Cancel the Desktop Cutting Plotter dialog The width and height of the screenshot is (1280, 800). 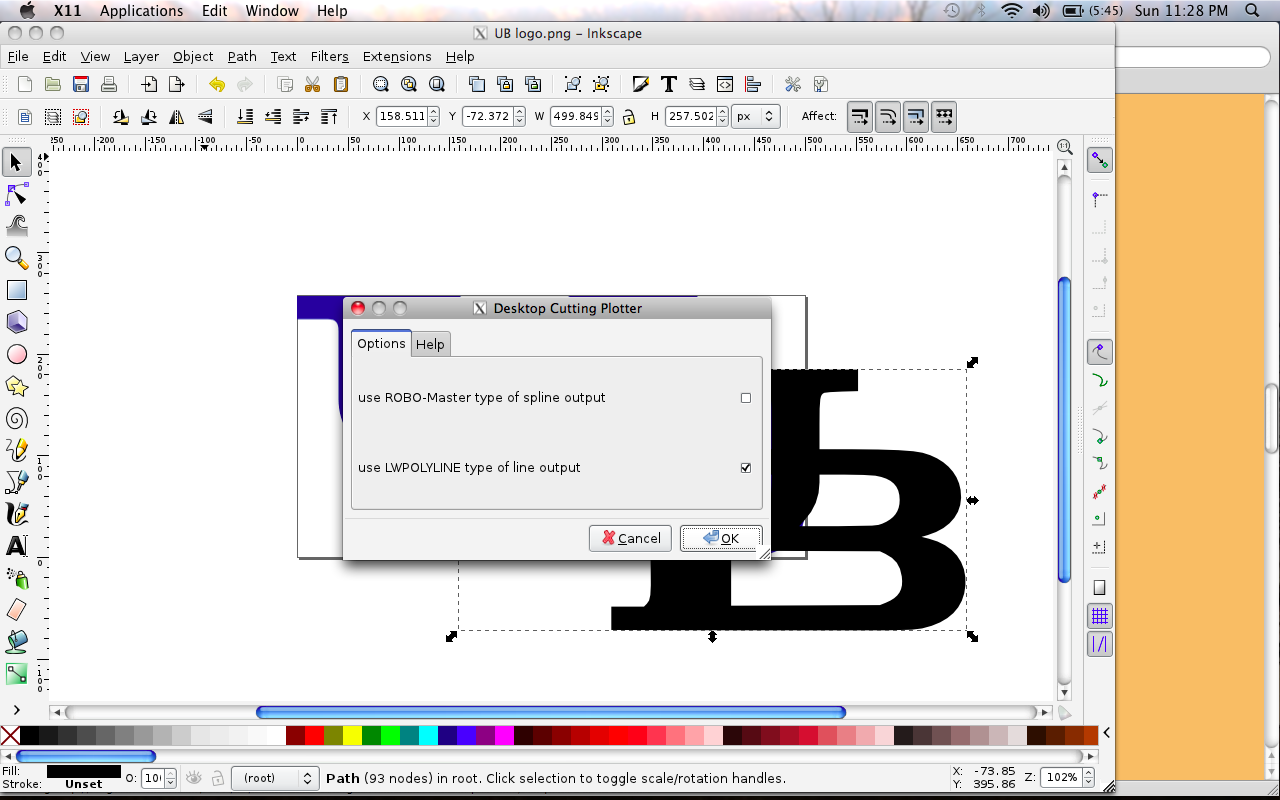(x=630, y=538)
